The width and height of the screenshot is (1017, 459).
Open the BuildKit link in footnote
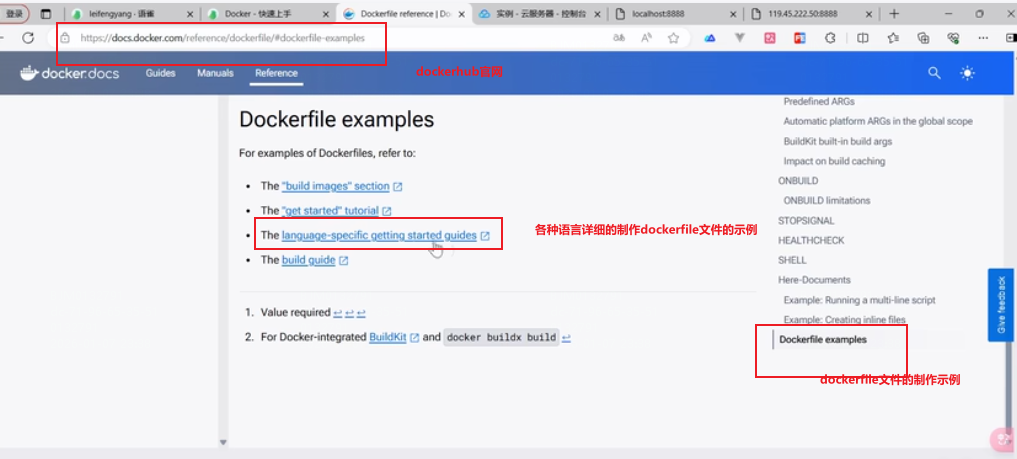click(x=388, y=337)
